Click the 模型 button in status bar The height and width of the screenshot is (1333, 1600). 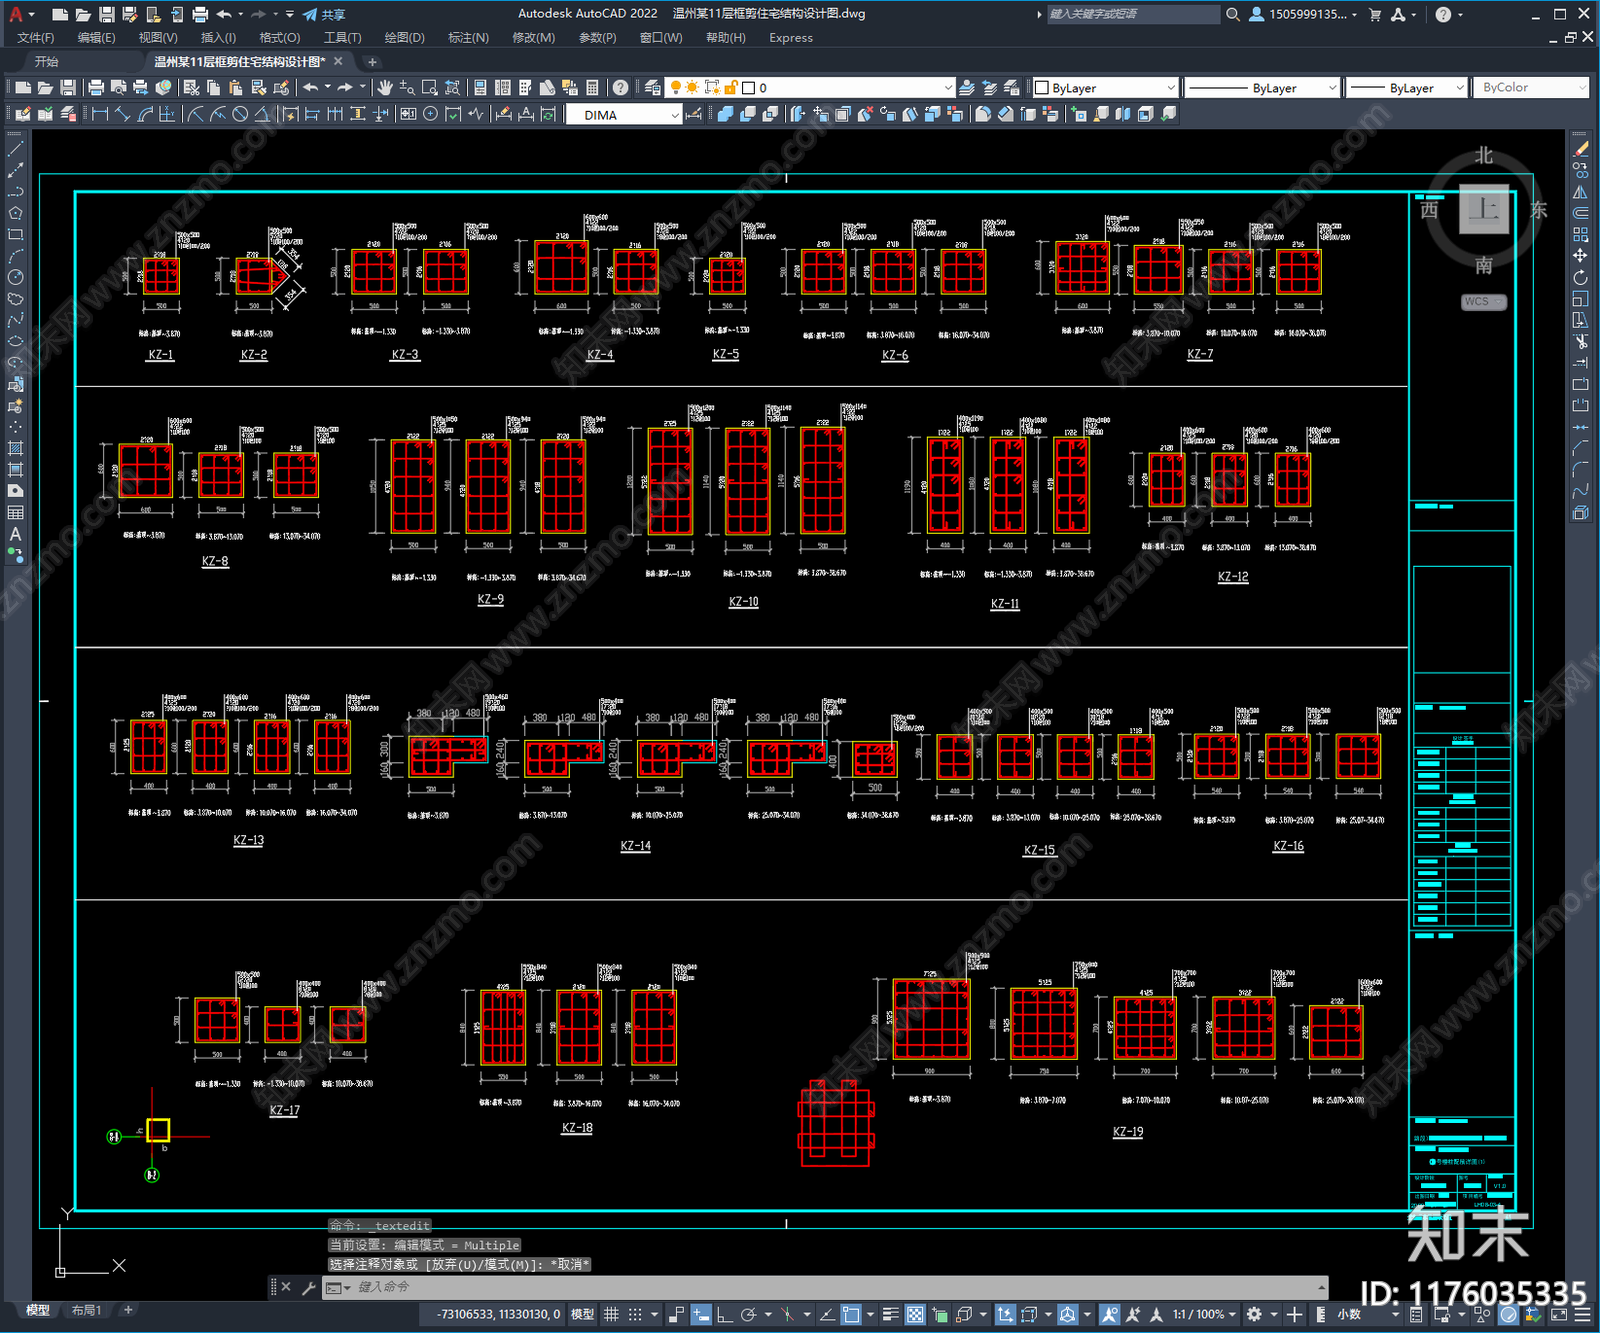click(x=583, y=1314)
